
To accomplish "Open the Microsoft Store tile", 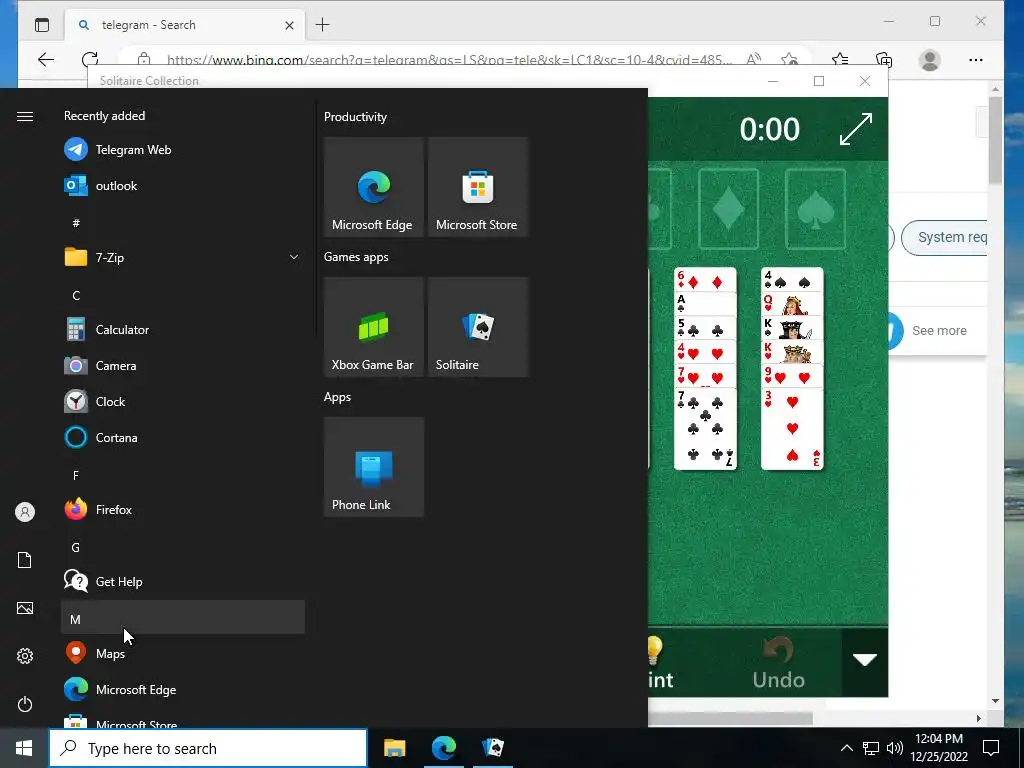I will click(478, 187).
